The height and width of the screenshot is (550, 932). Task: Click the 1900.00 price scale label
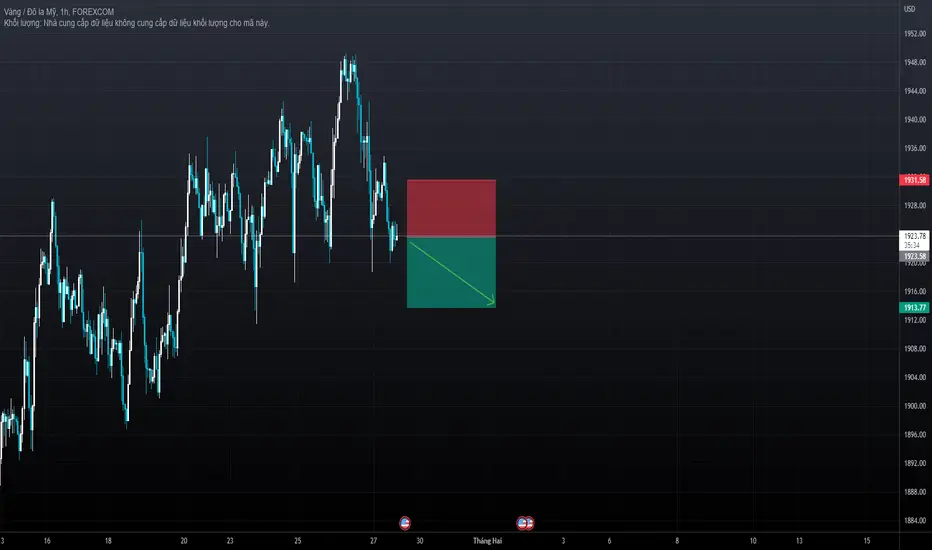pos(915,406)
